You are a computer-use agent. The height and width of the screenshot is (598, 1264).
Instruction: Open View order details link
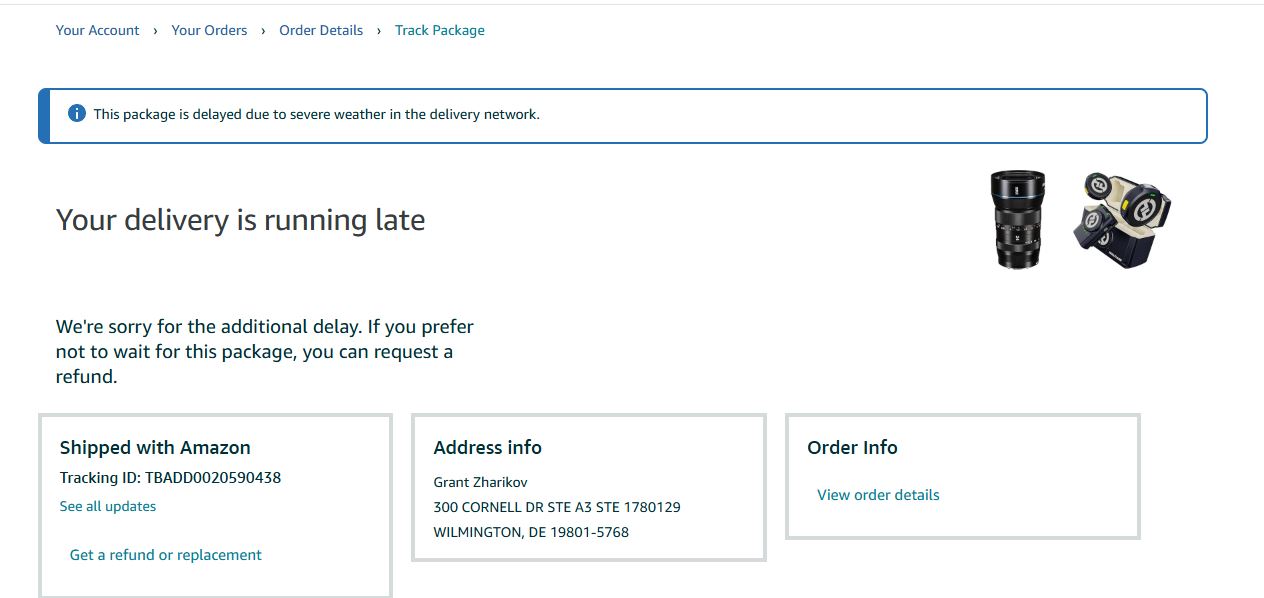point(878,495)
